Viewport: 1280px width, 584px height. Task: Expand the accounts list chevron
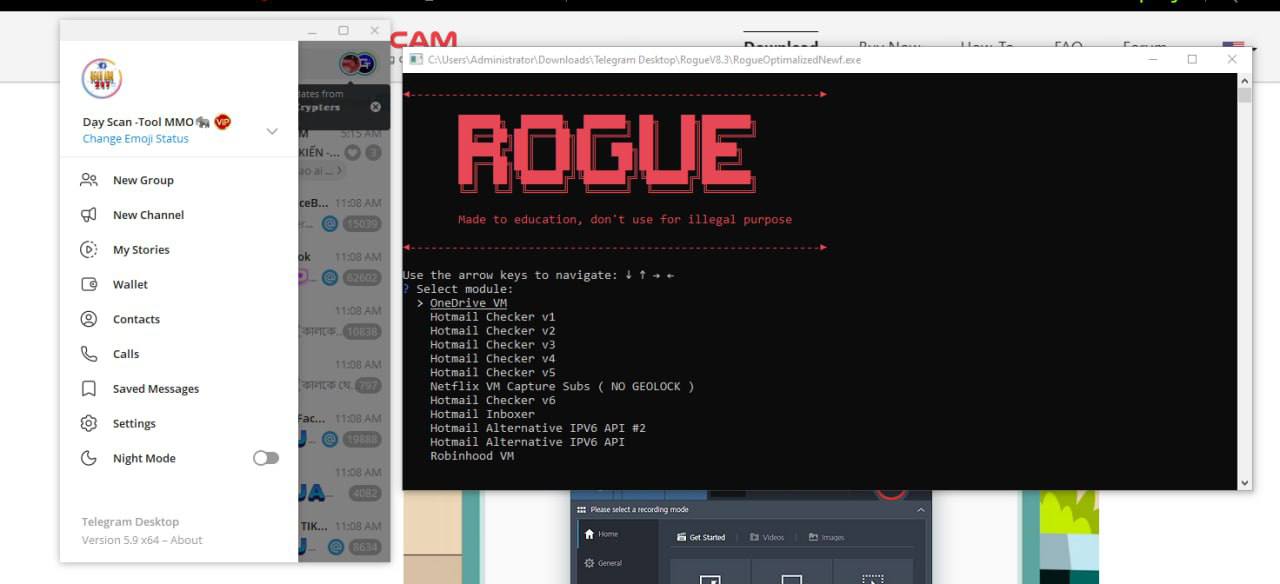tap(272, 131)
